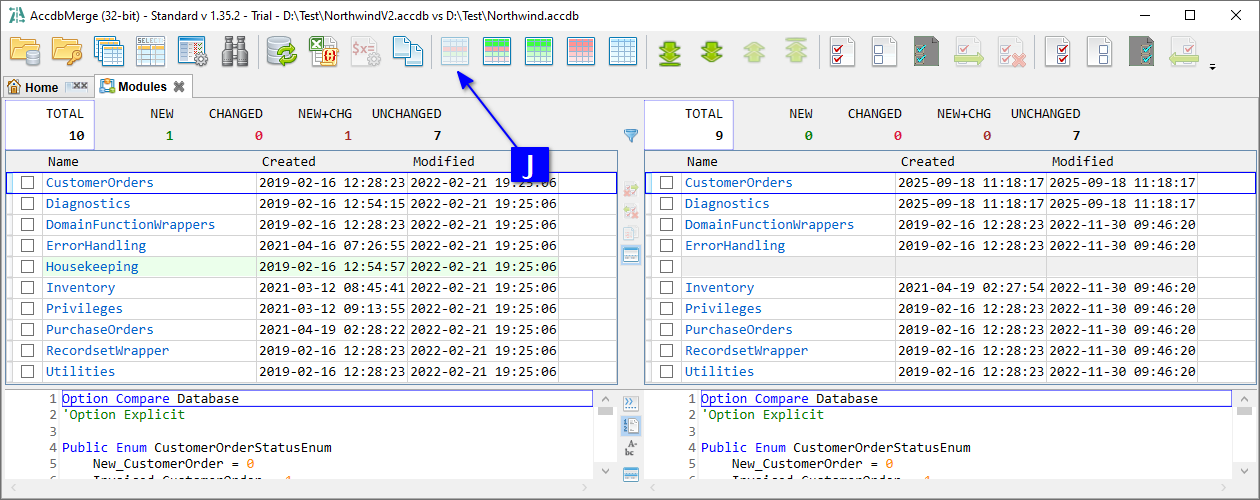Screen dimensions: 1260x500
Task: Sort left list by Modified column
Action: coord(444,161)
